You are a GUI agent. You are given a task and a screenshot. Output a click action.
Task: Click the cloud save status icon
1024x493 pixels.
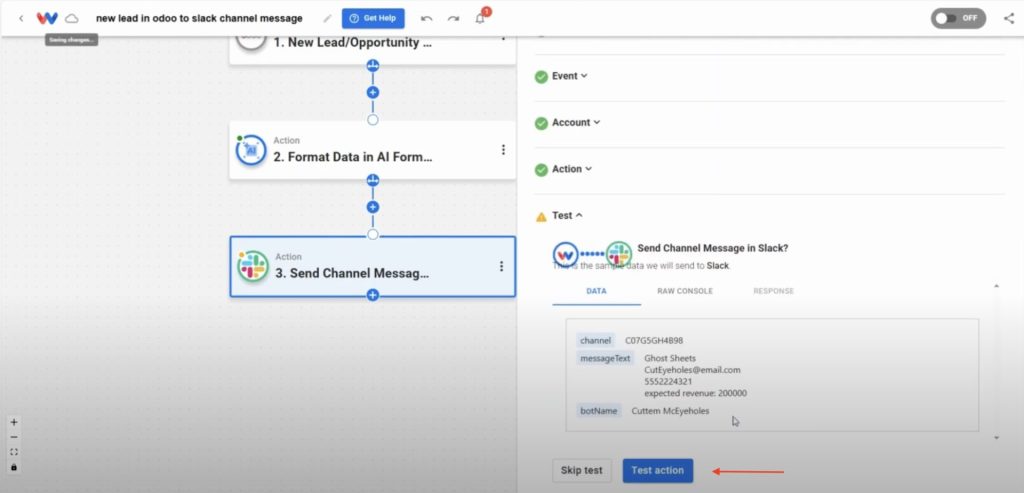71,18
